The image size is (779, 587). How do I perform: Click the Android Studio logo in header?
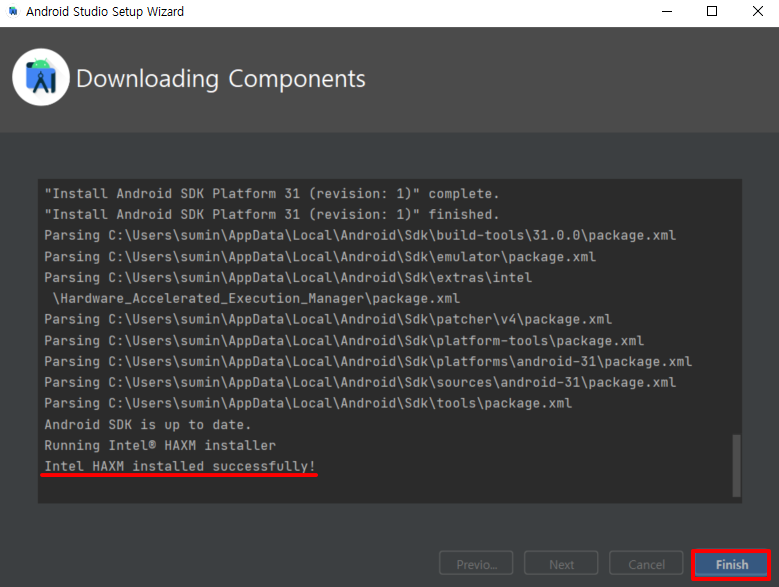point(41,77)
